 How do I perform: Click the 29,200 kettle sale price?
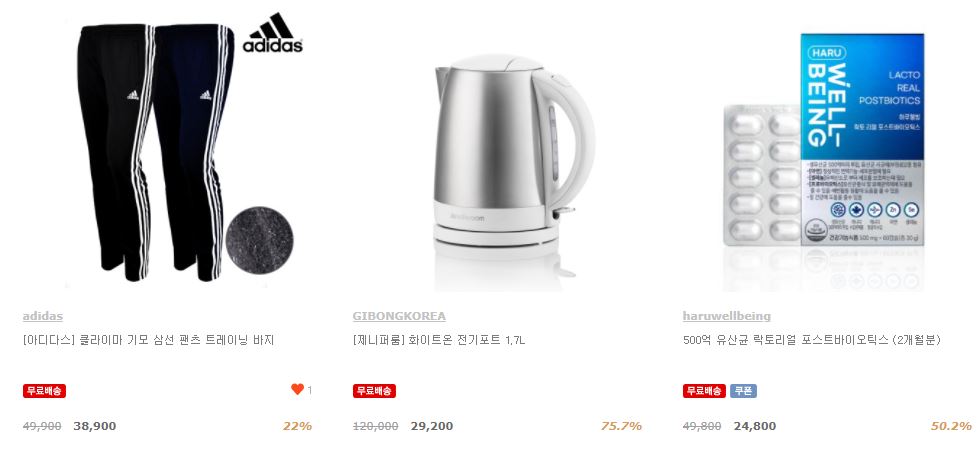432,426
